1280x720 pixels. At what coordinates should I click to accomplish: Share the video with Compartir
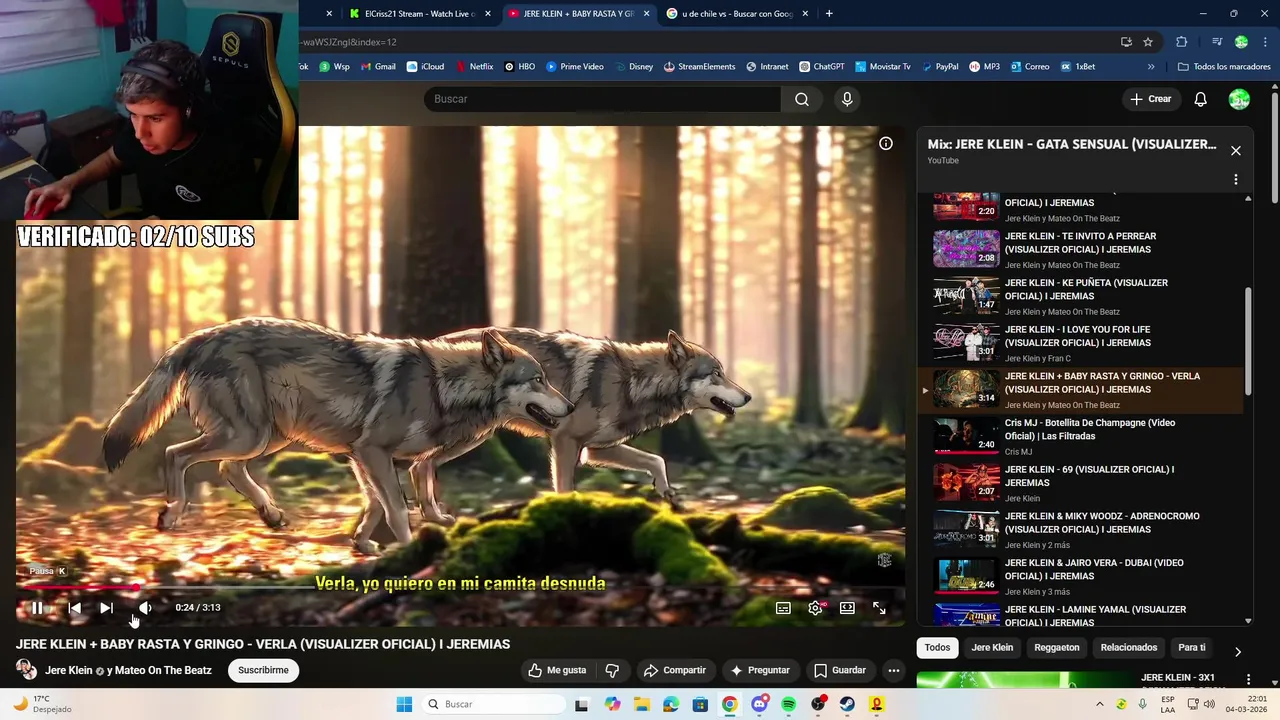[675, 670]
